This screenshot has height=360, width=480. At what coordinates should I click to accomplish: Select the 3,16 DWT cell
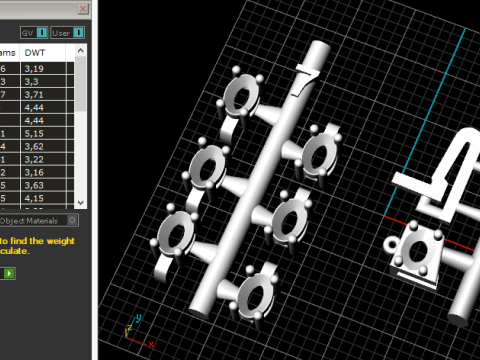pos(43,173)
